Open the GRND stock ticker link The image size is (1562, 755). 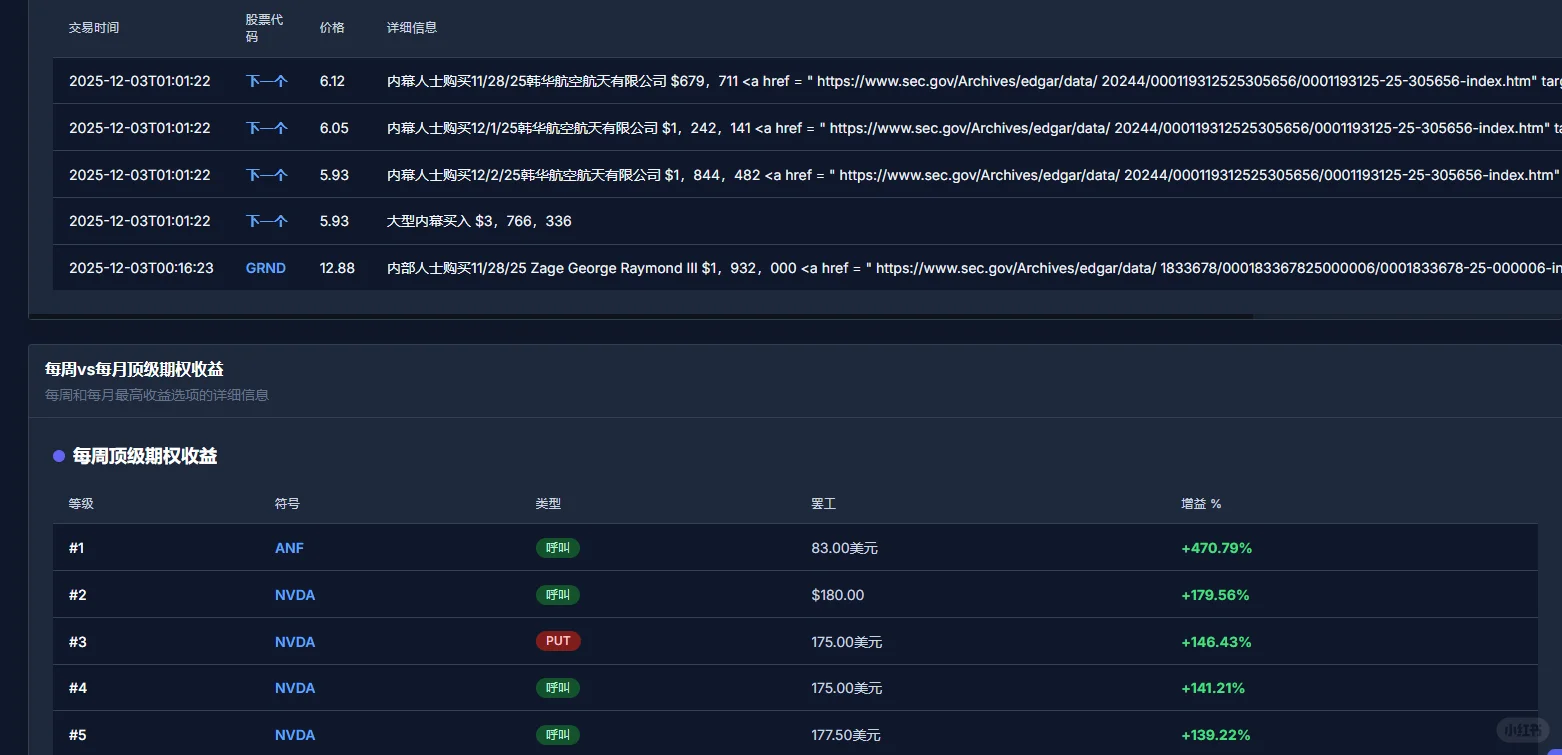tap(266, 268)
